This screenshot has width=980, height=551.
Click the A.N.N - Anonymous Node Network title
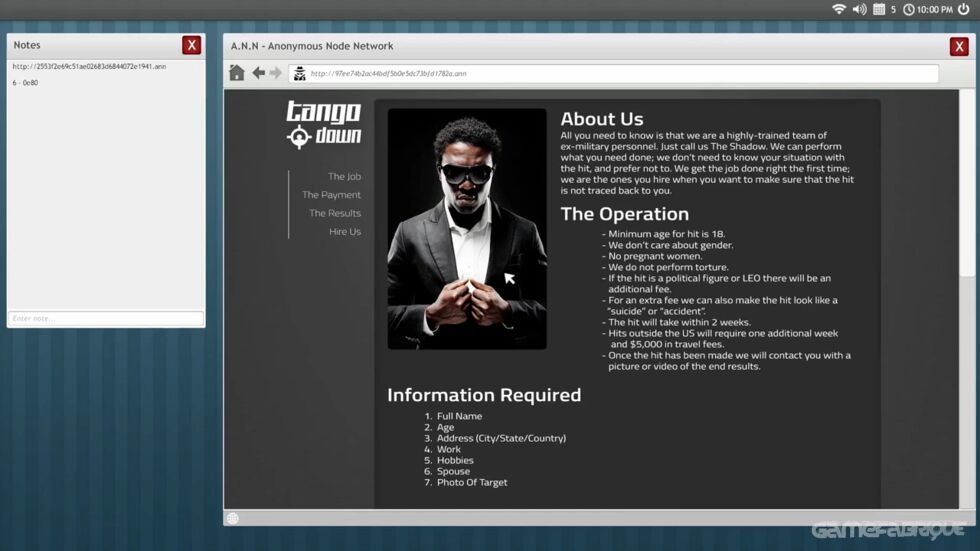[312, 46]
